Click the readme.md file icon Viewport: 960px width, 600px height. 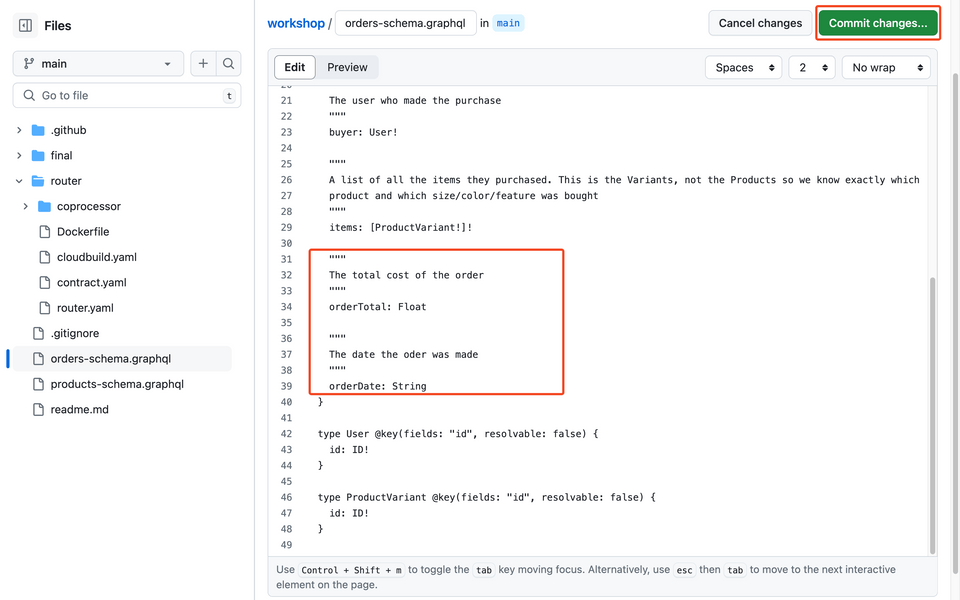39,410
